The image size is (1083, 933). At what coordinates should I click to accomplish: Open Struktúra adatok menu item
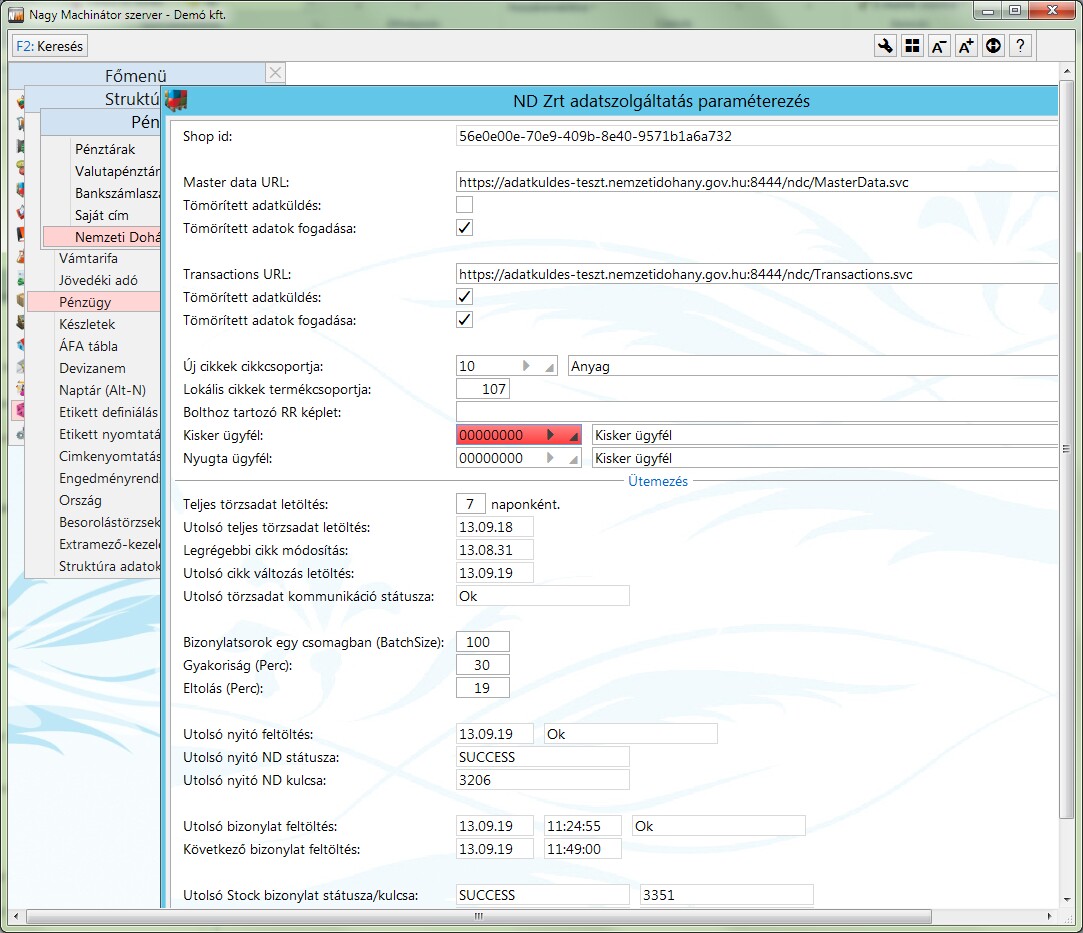click(109, 566)
